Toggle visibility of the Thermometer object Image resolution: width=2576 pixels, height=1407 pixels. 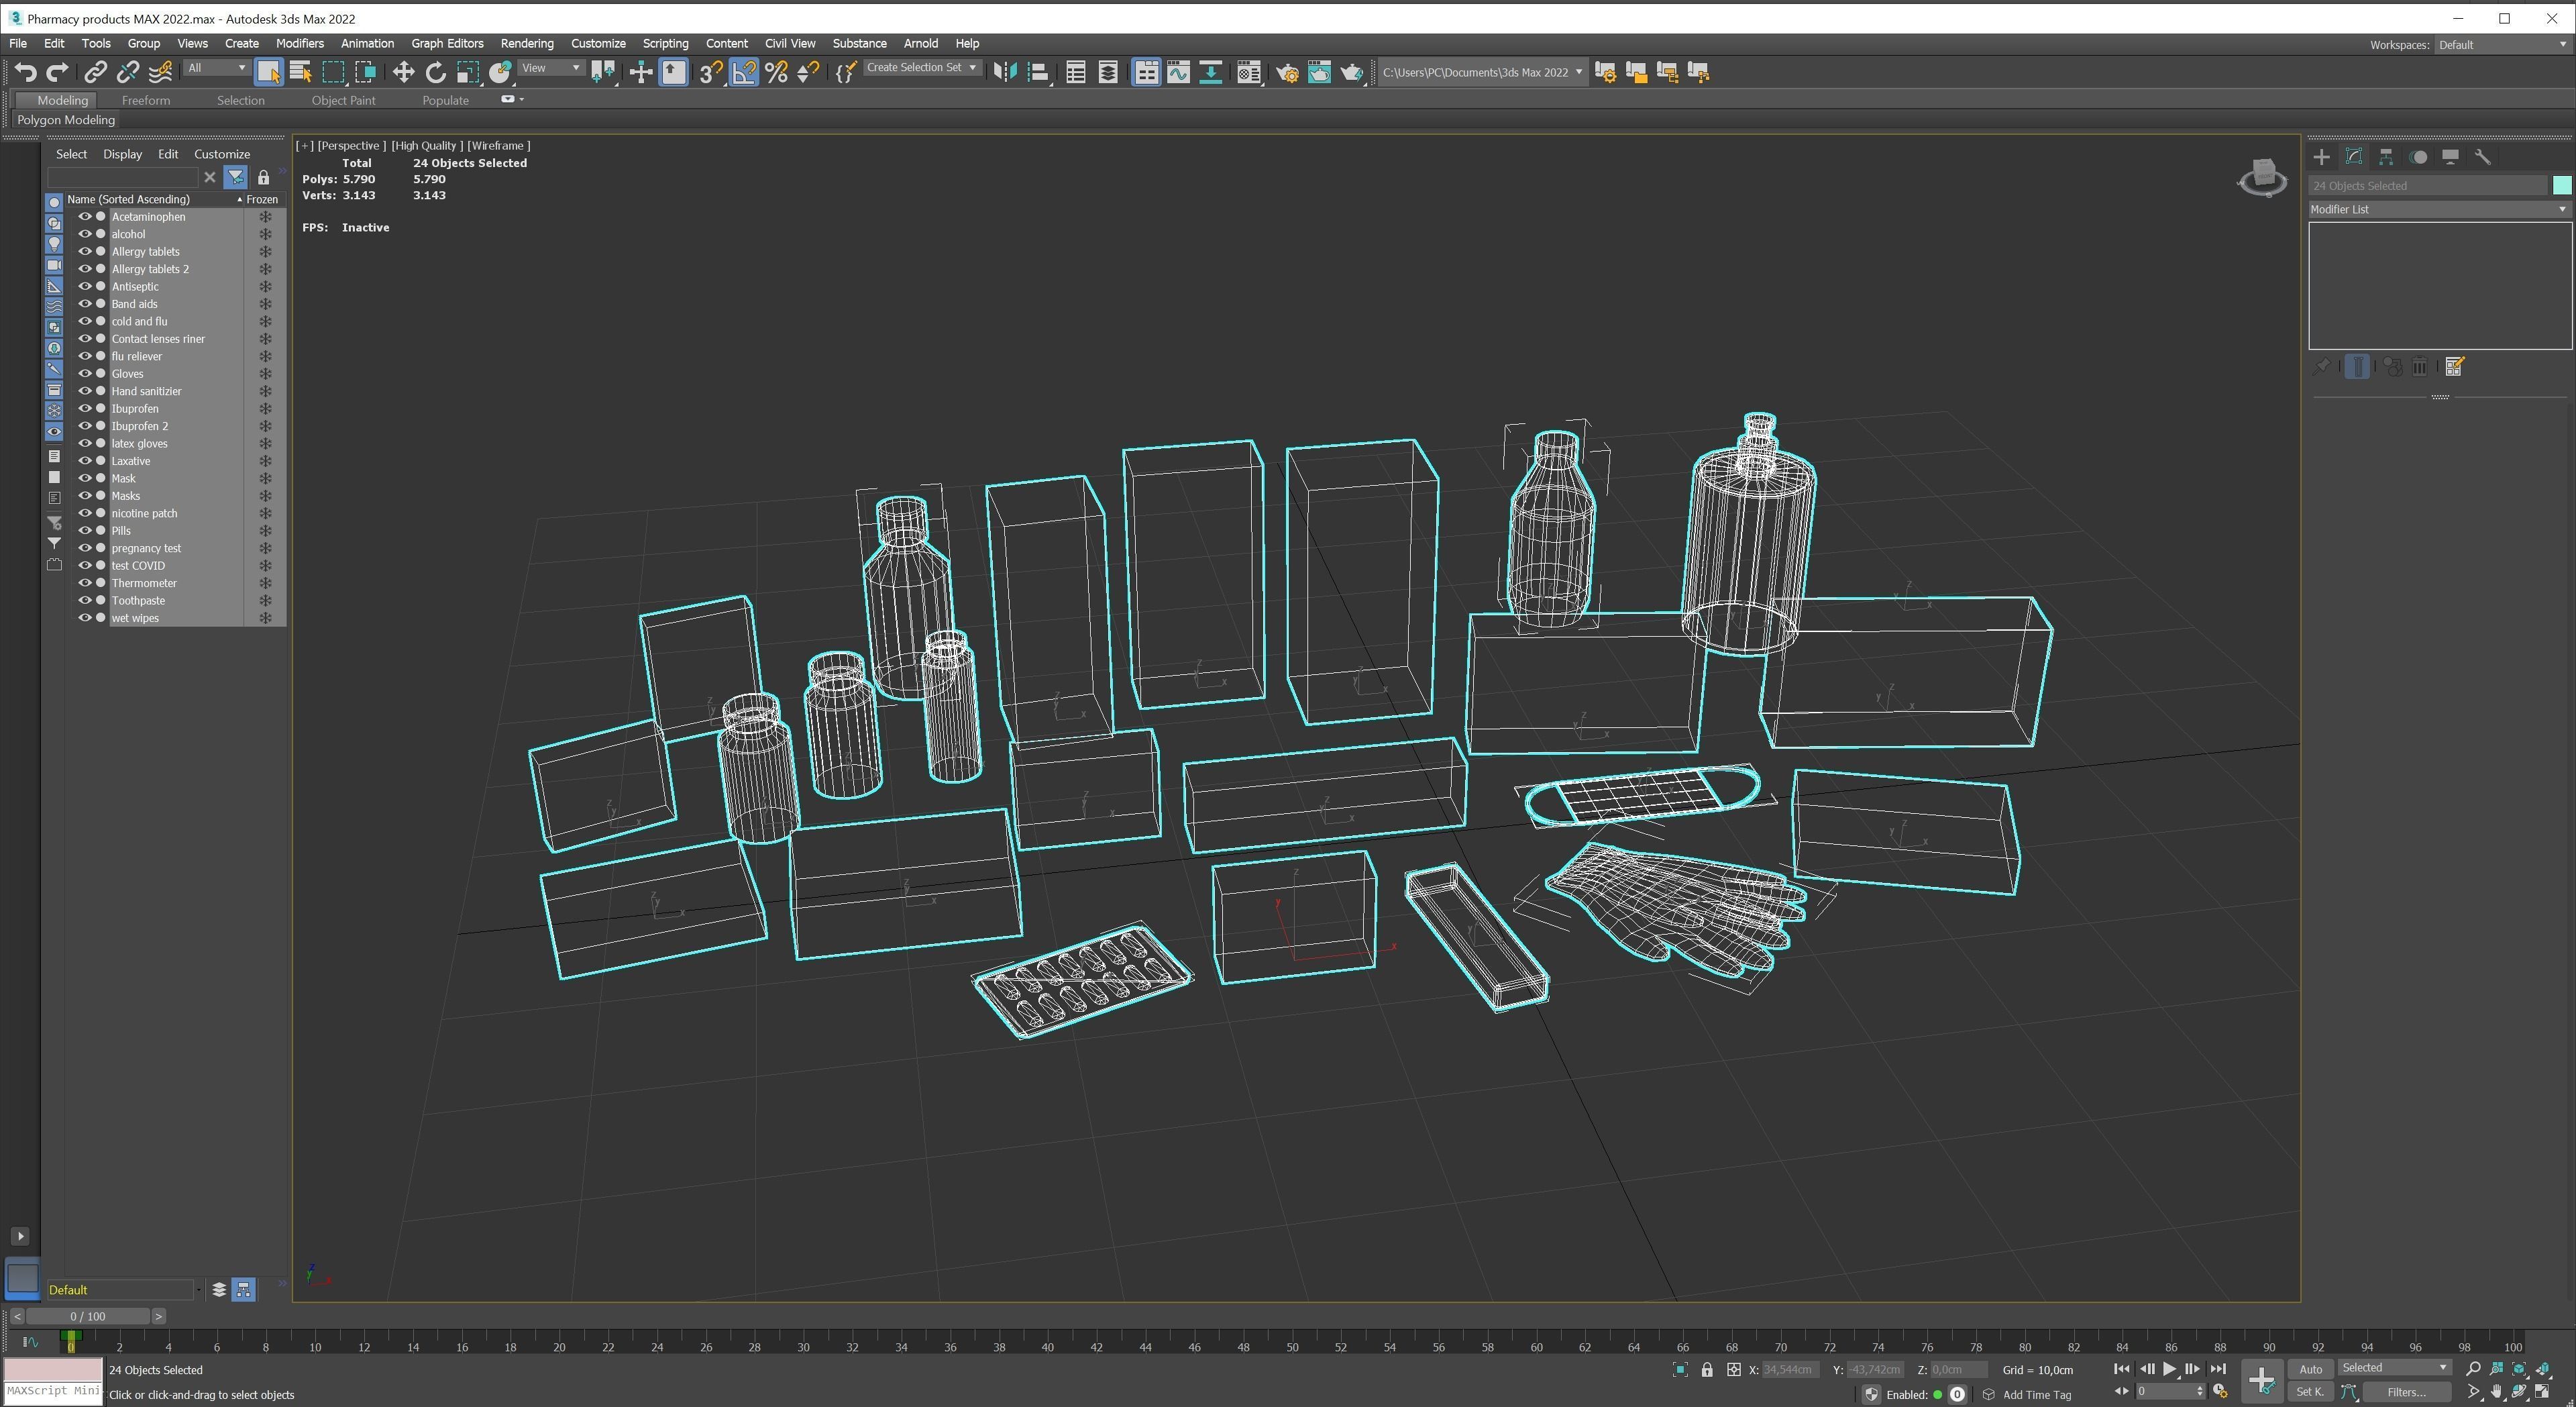point(85,583)
